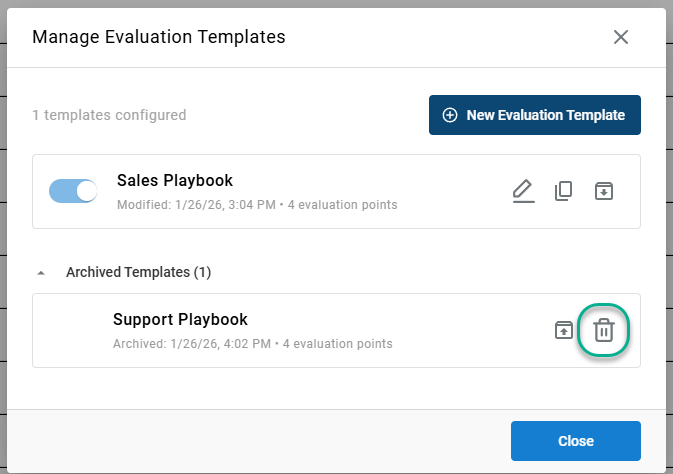Archive the Sales Playbook template
673x474 pixels.
pyautogui.click(x=603, y=190)
